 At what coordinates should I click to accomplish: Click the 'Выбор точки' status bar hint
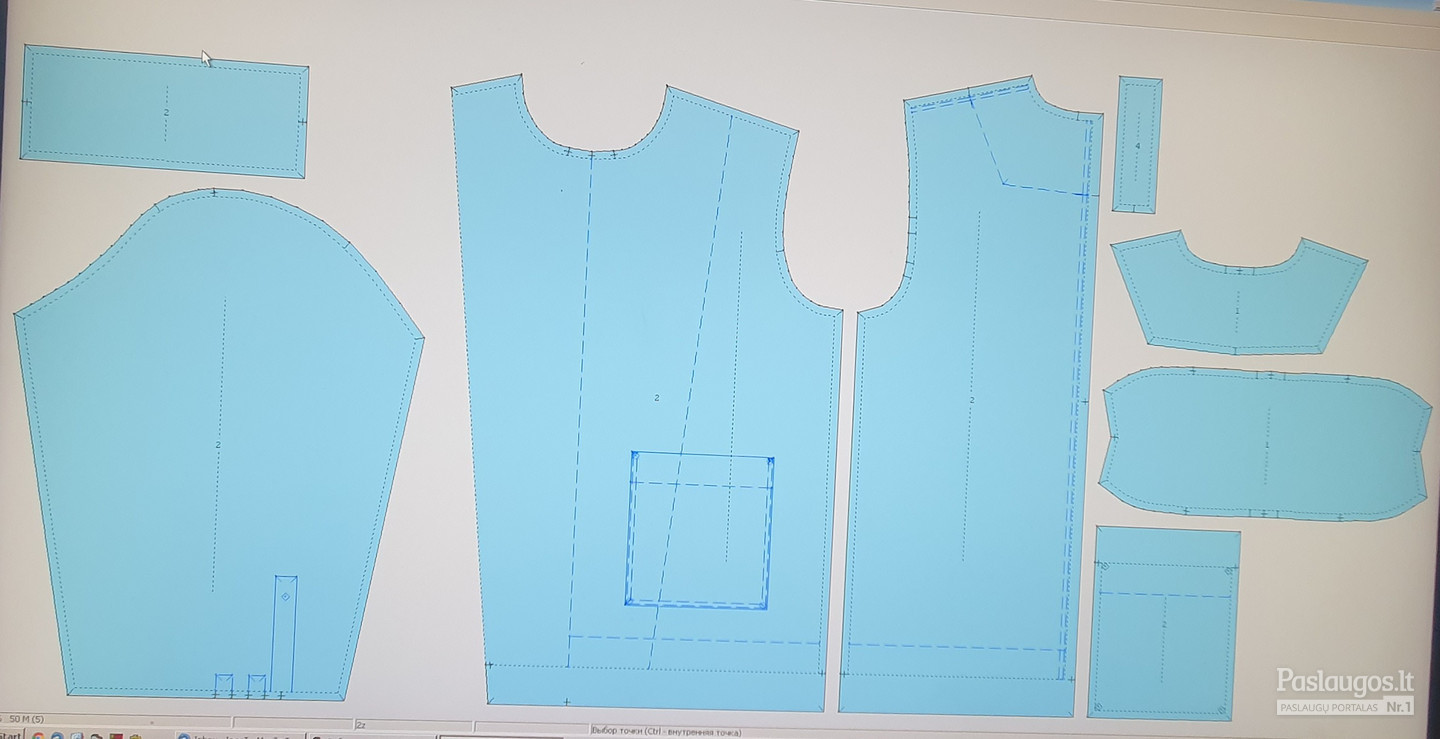[666, 731]
